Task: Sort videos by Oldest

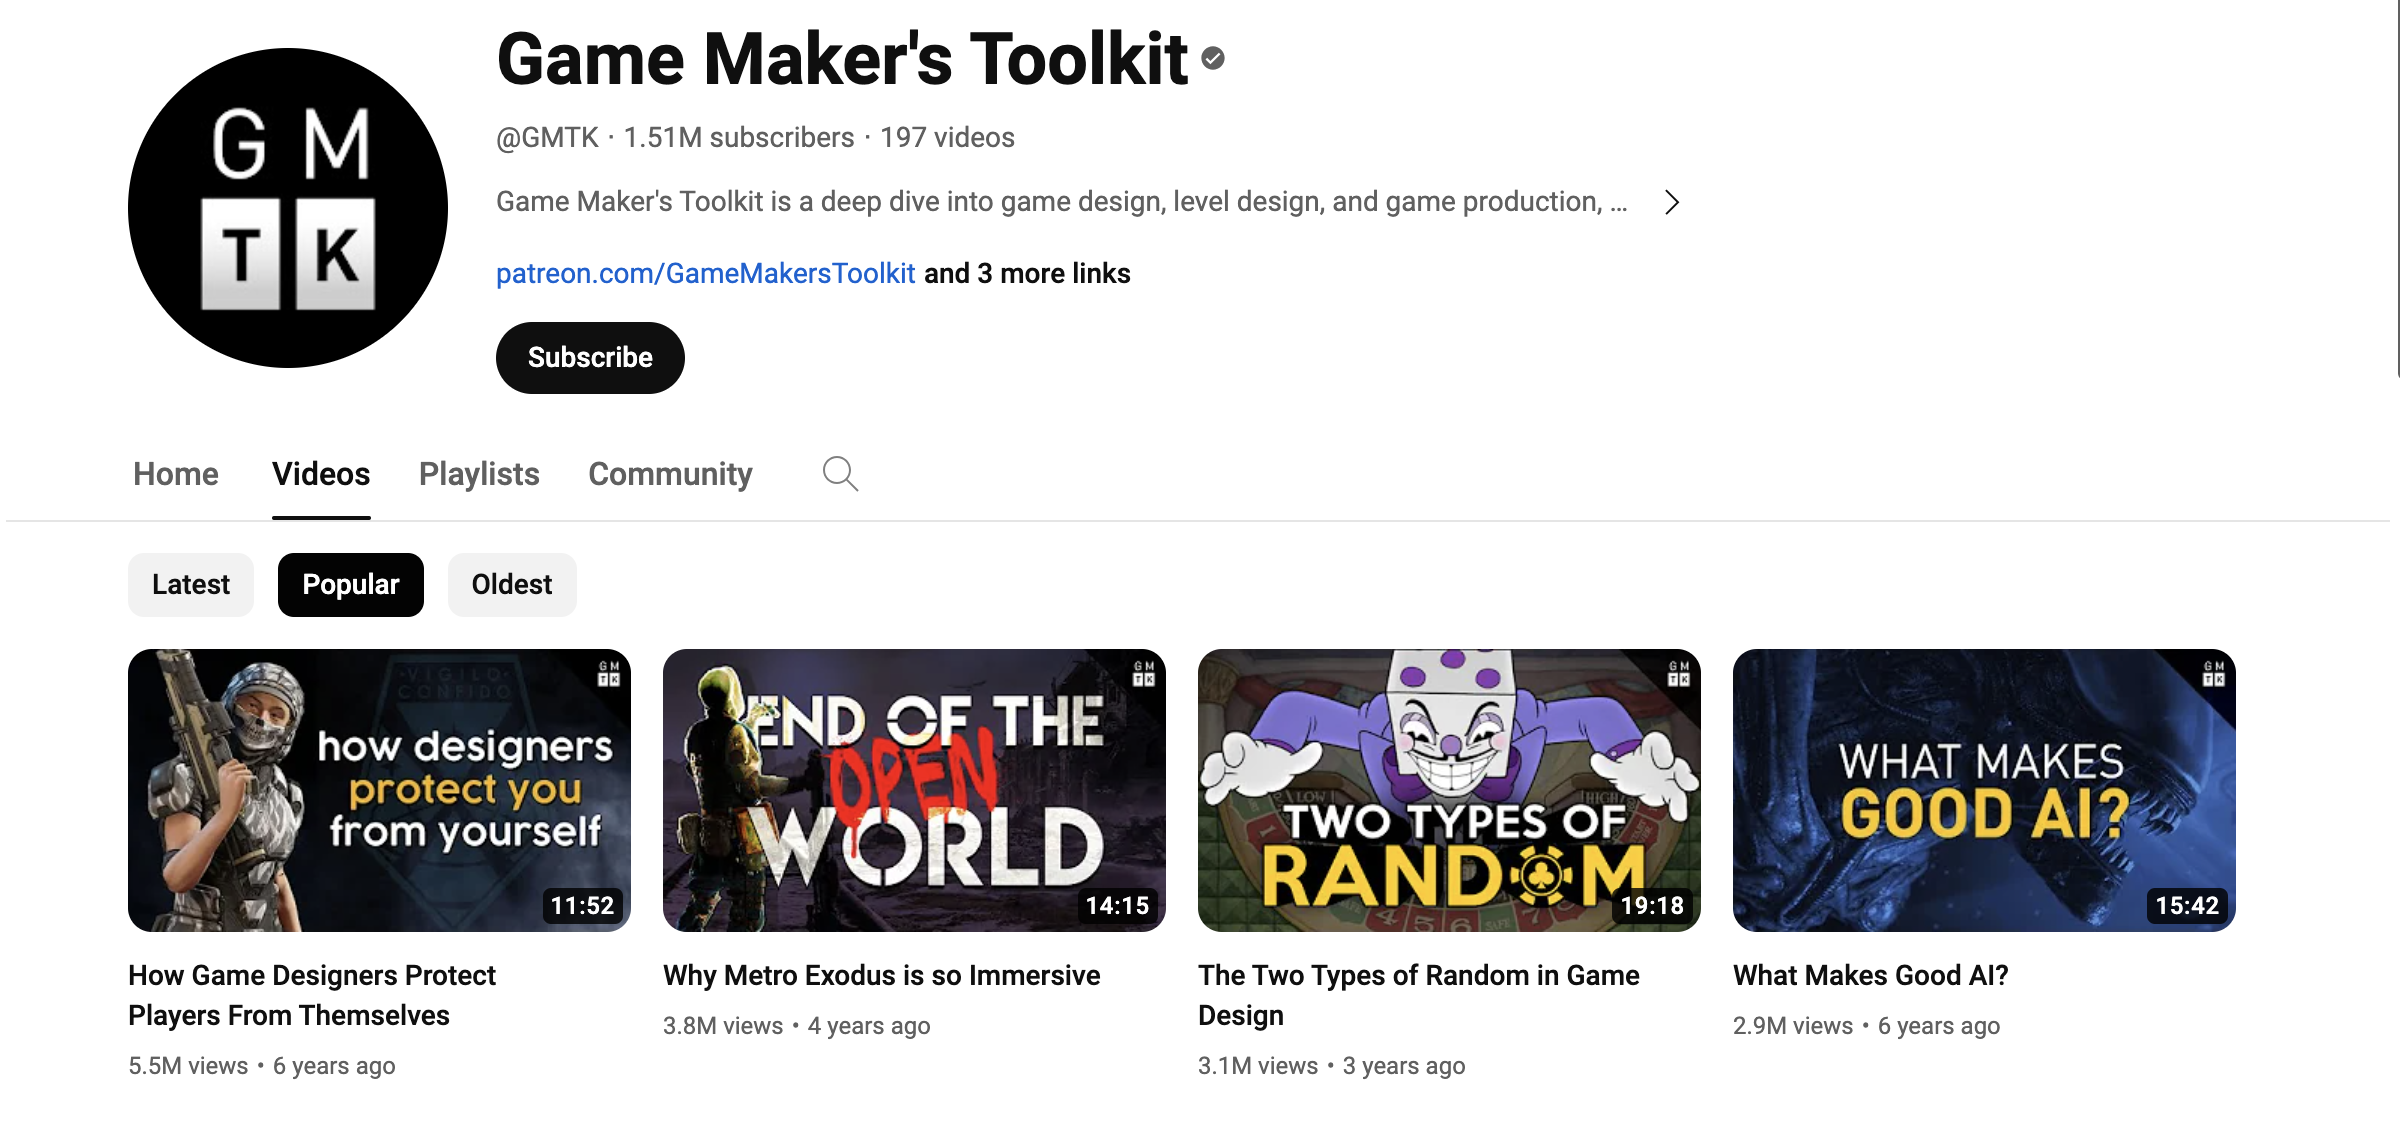Action: (x=511, y=584)
